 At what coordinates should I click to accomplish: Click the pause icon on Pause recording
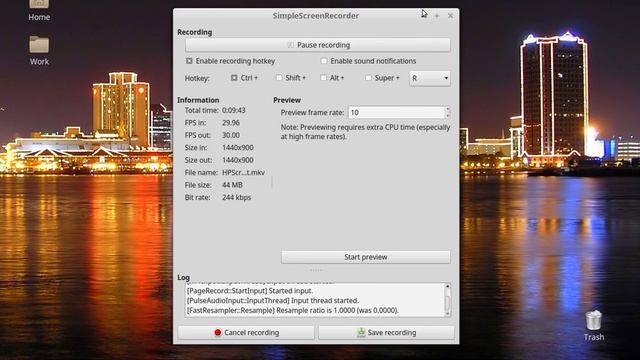pos(291,45)
